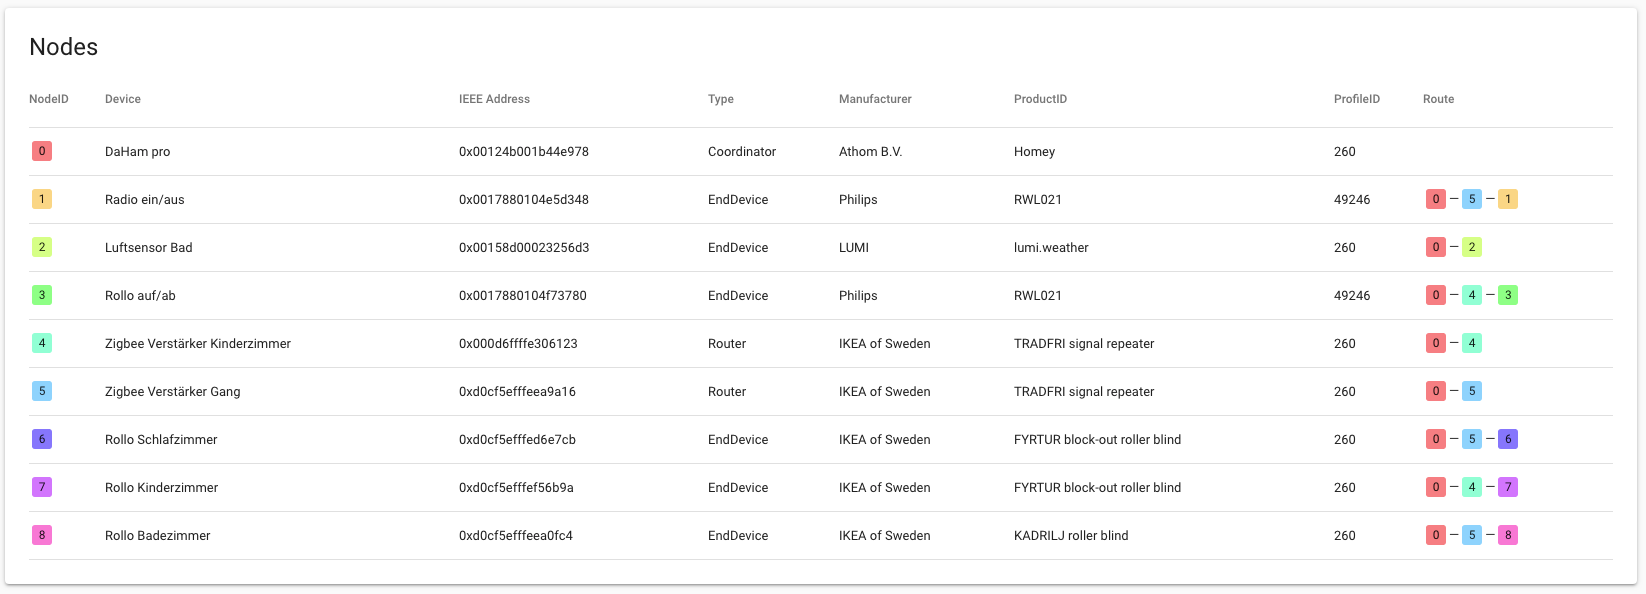Click the pink node 8 badge ending Rollo Badezimmer route

tap(1508, 535)
